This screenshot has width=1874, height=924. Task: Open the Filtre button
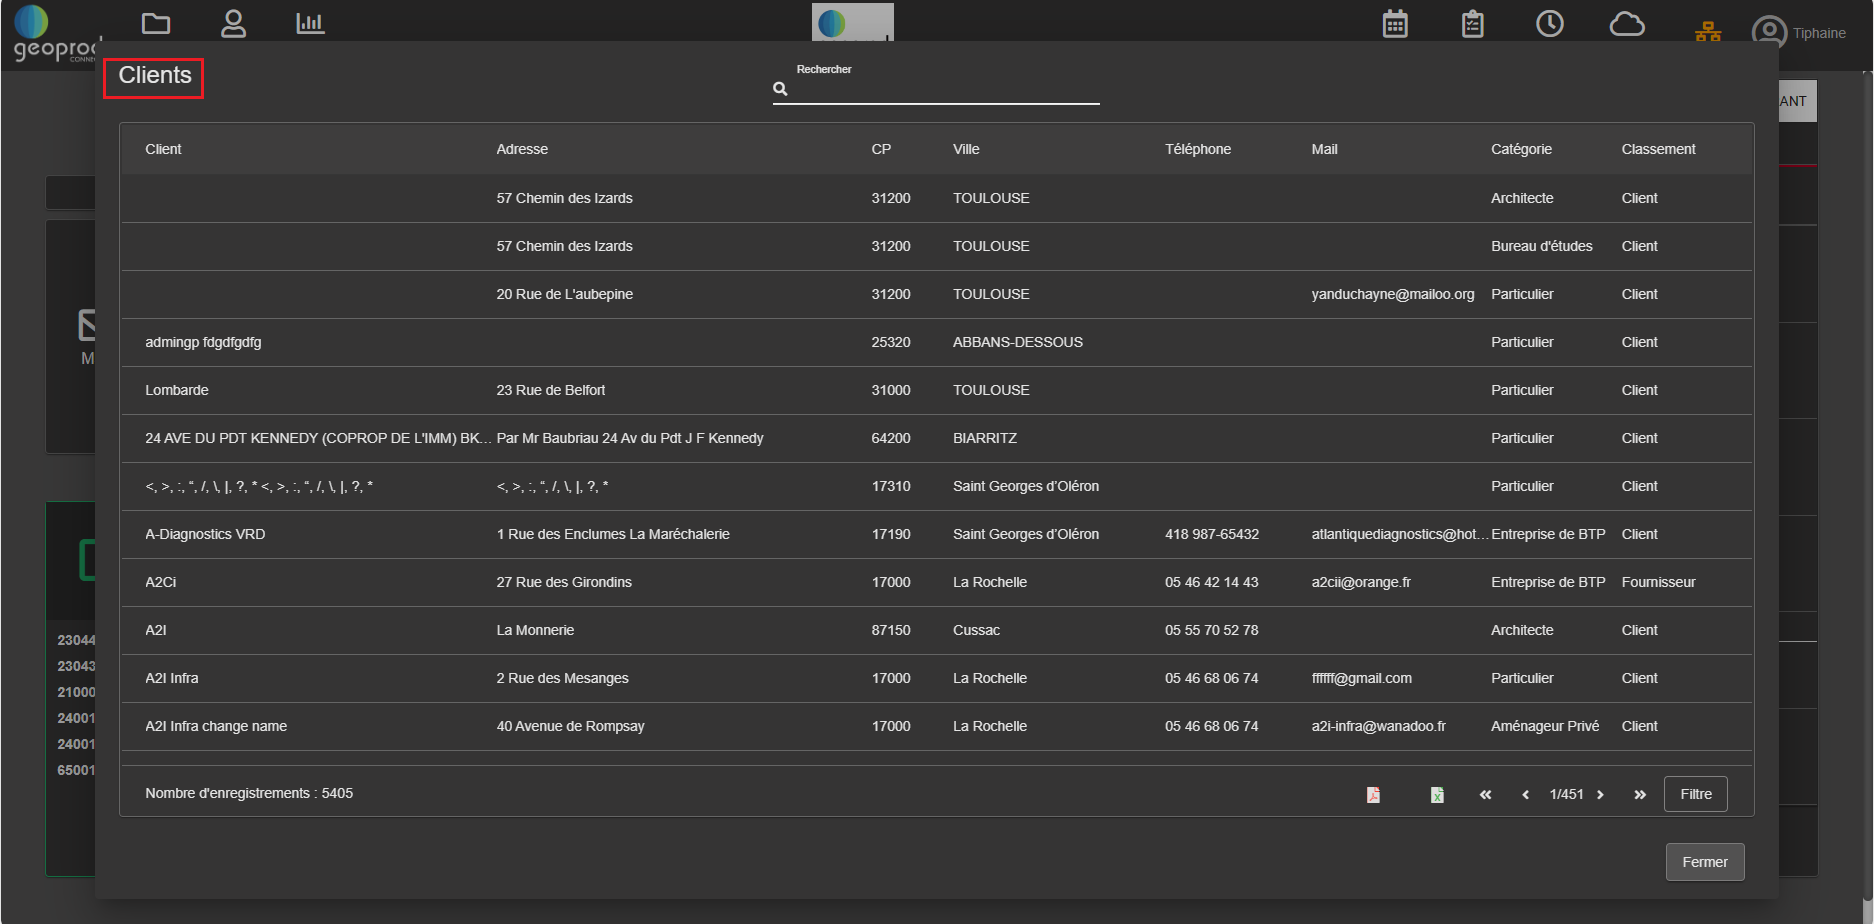[1696, 794]
